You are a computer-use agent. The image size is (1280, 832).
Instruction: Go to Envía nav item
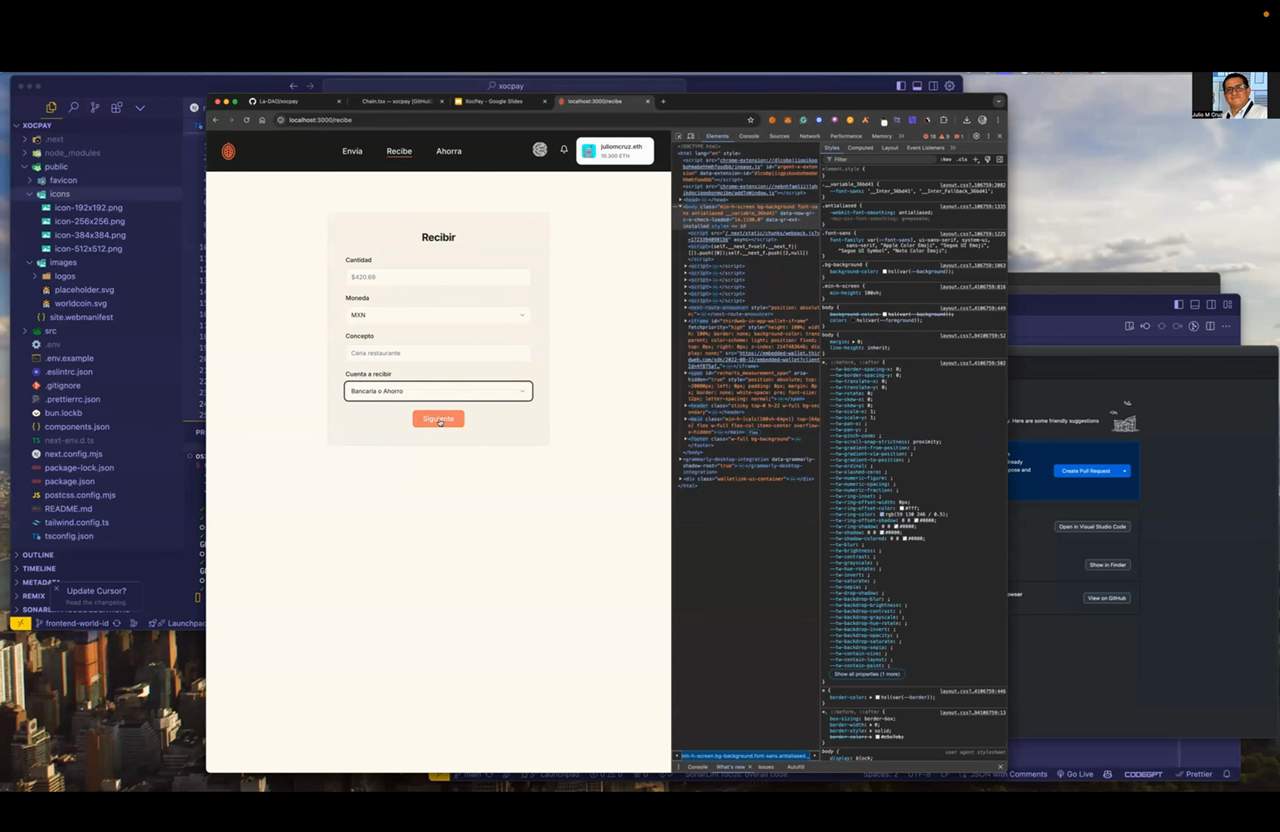[352, 151]
